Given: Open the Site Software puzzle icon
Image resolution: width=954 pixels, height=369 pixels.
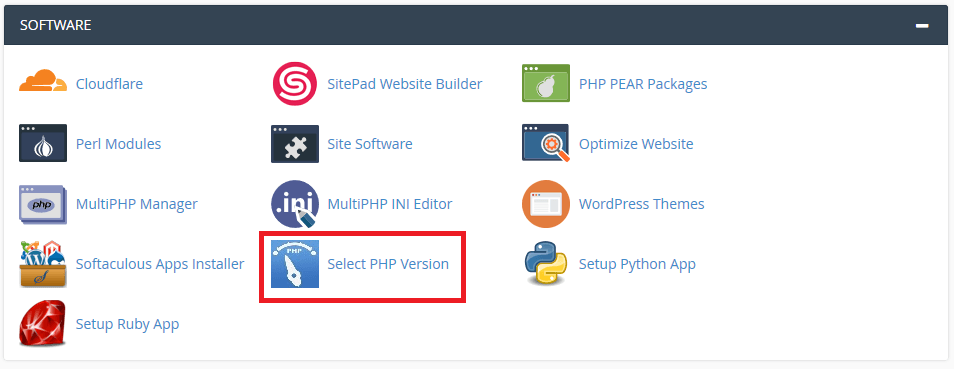Looking at the screenshot, I should (294, 144).
